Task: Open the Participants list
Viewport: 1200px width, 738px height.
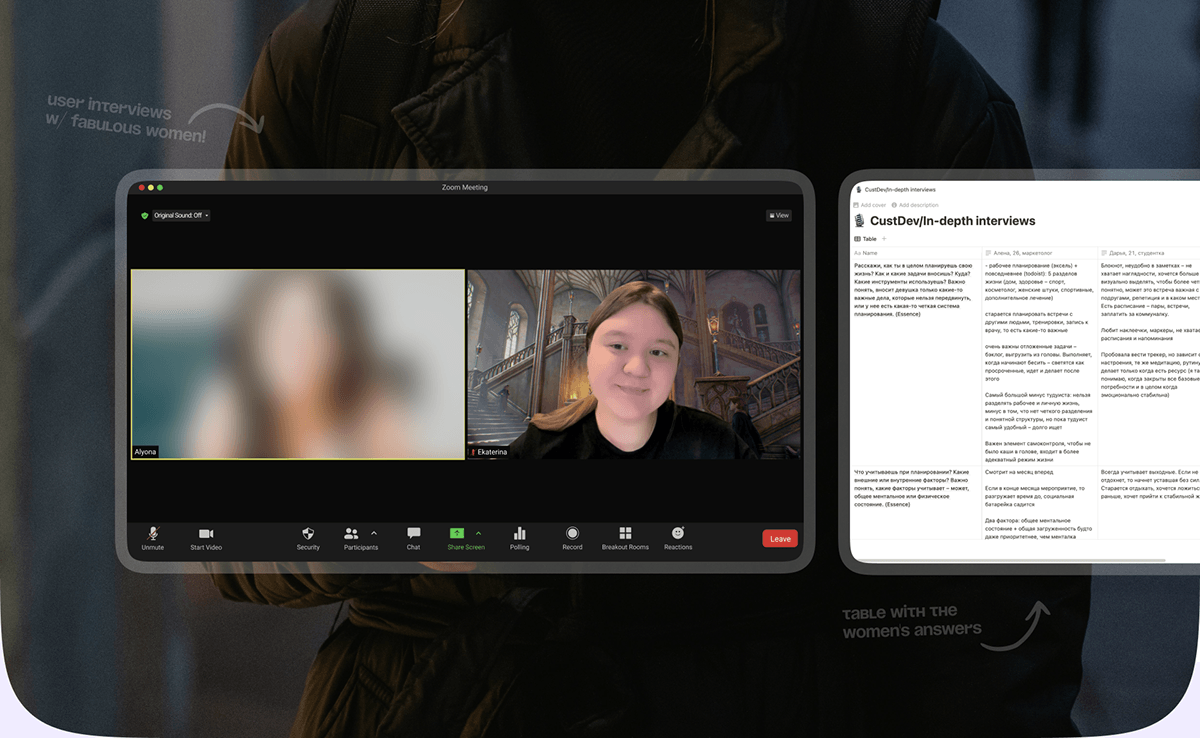Action: coord(352,535)
